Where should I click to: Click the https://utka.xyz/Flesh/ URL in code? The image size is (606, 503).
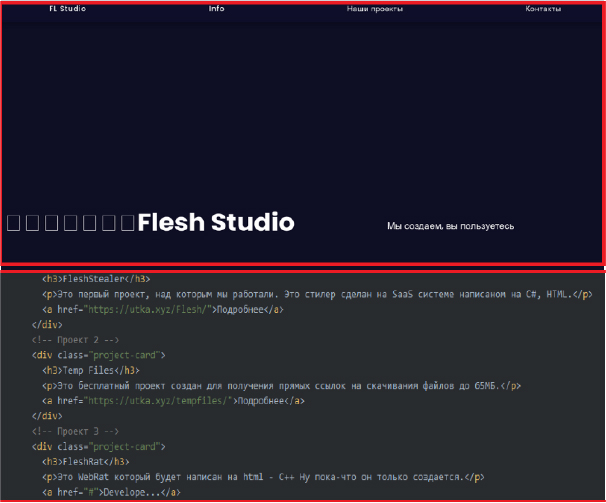click(150, 310)
